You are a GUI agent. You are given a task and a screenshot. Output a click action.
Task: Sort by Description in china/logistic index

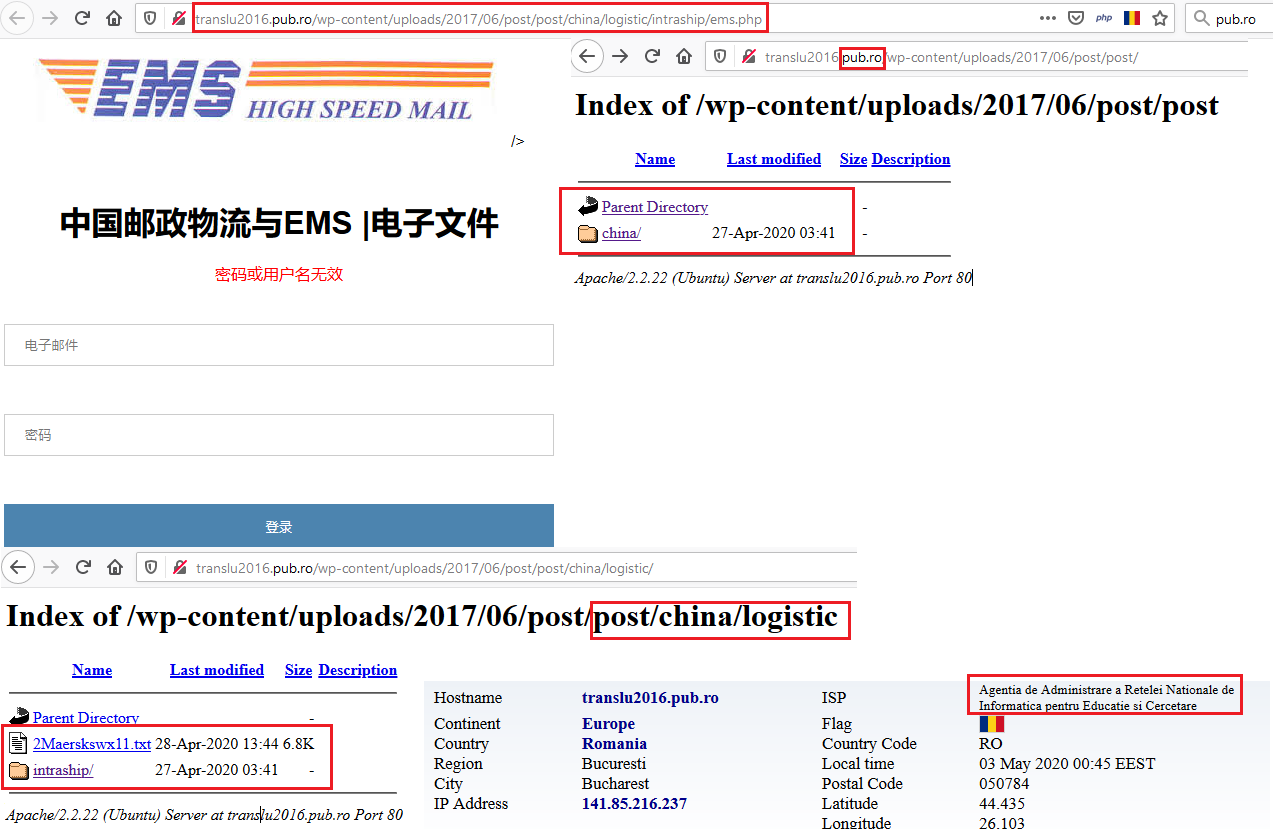(x=358, y=670)
